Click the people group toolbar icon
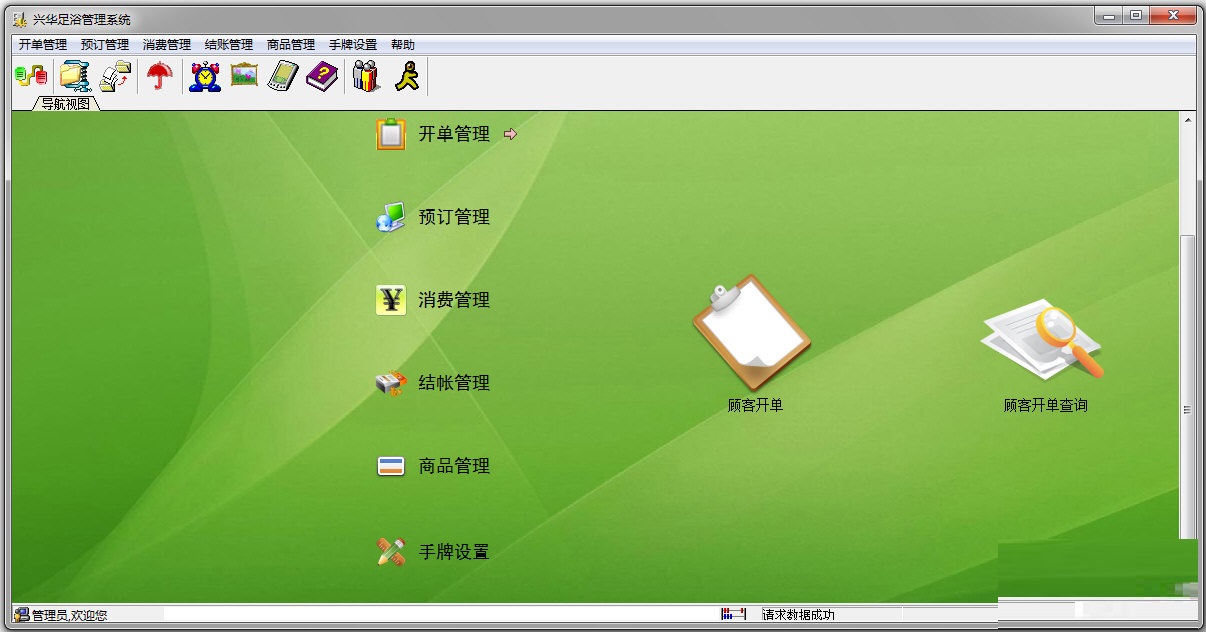 click(365, 74)
